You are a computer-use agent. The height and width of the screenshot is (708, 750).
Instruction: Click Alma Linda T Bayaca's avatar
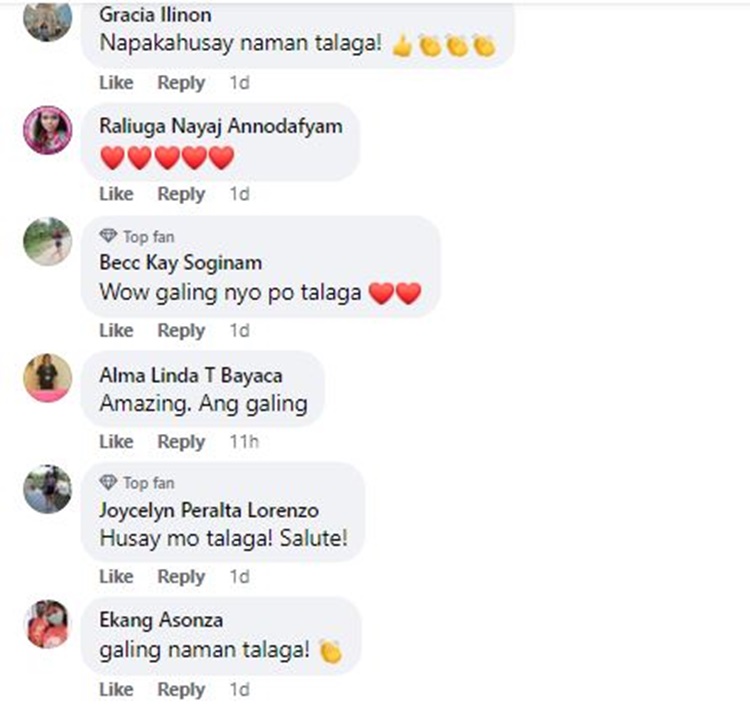48,377
